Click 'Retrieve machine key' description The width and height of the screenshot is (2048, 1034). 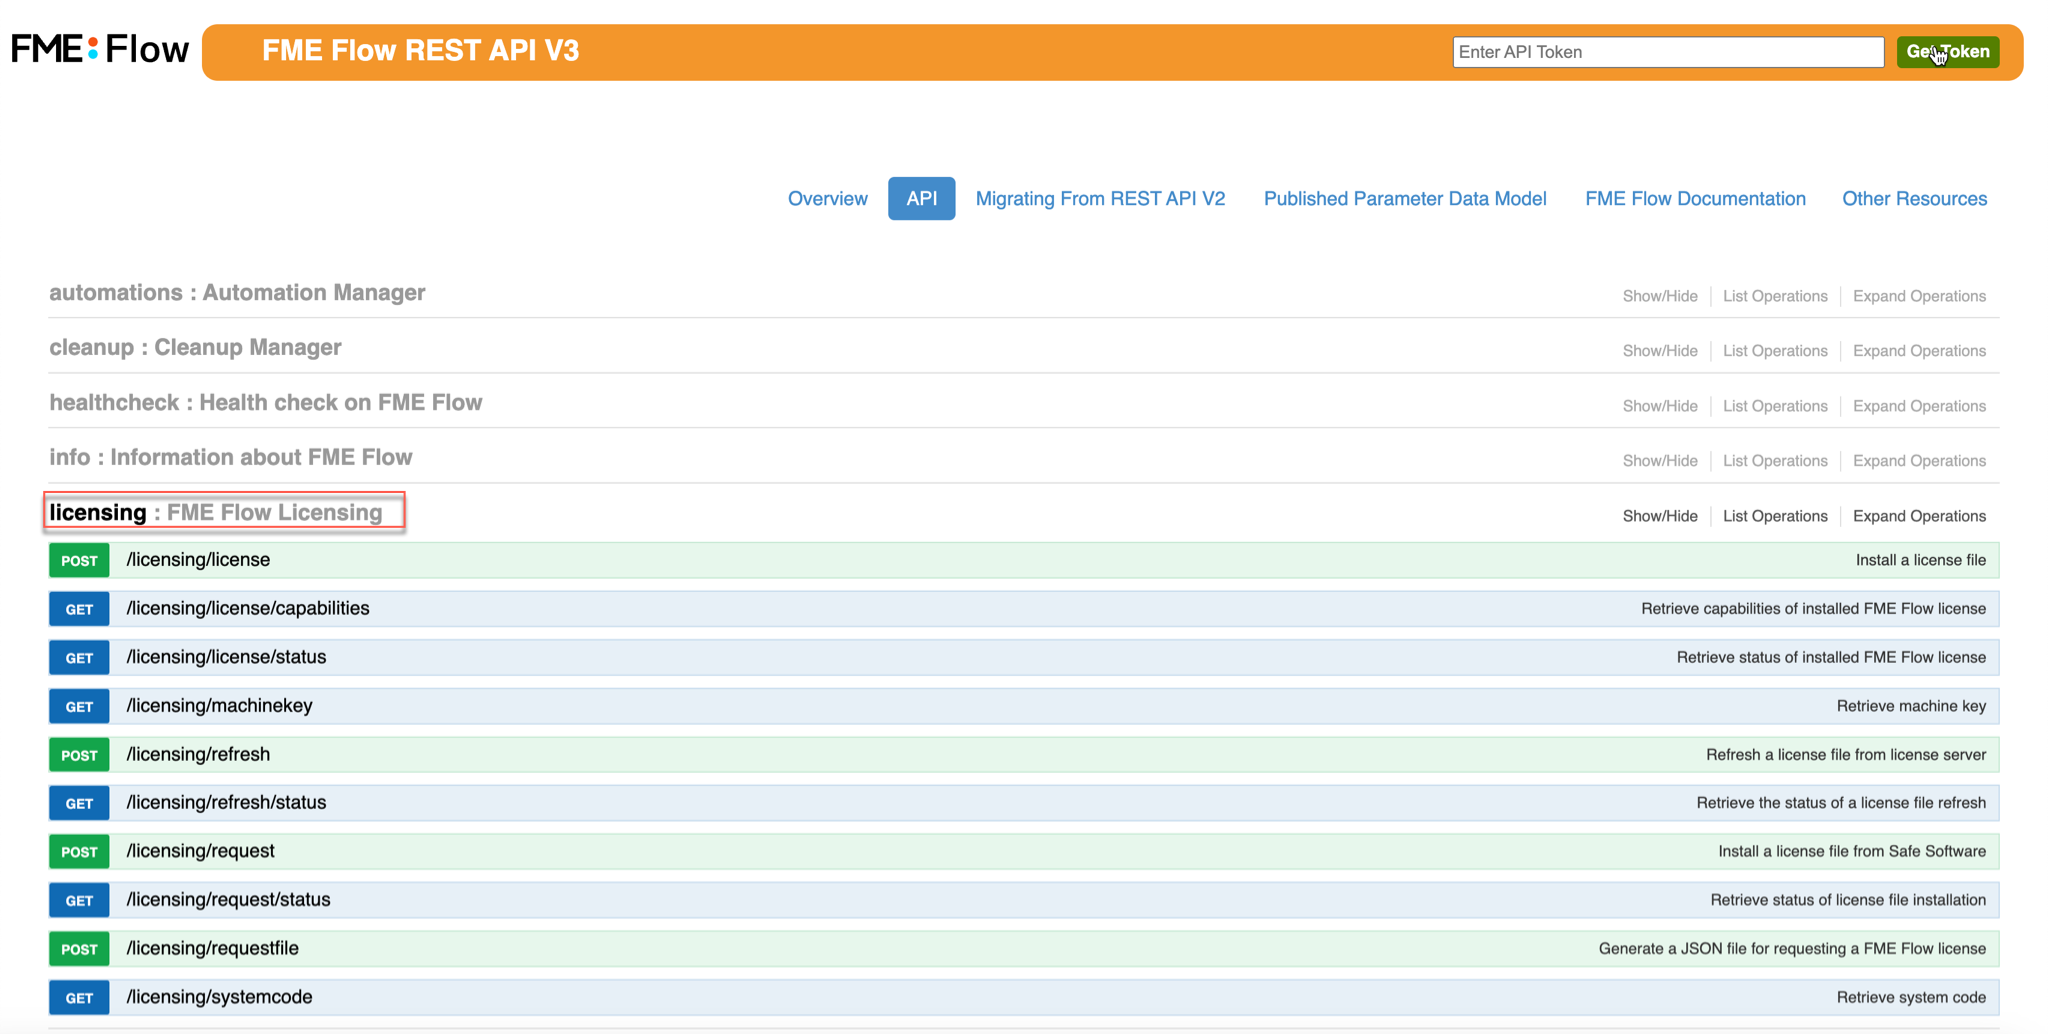point(1911,706)
